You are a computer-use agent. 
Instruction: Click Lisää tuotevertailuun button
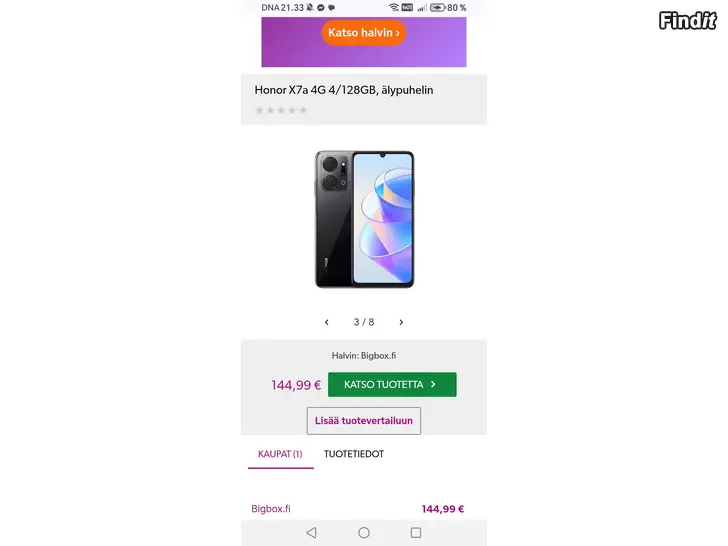point(364,421)
